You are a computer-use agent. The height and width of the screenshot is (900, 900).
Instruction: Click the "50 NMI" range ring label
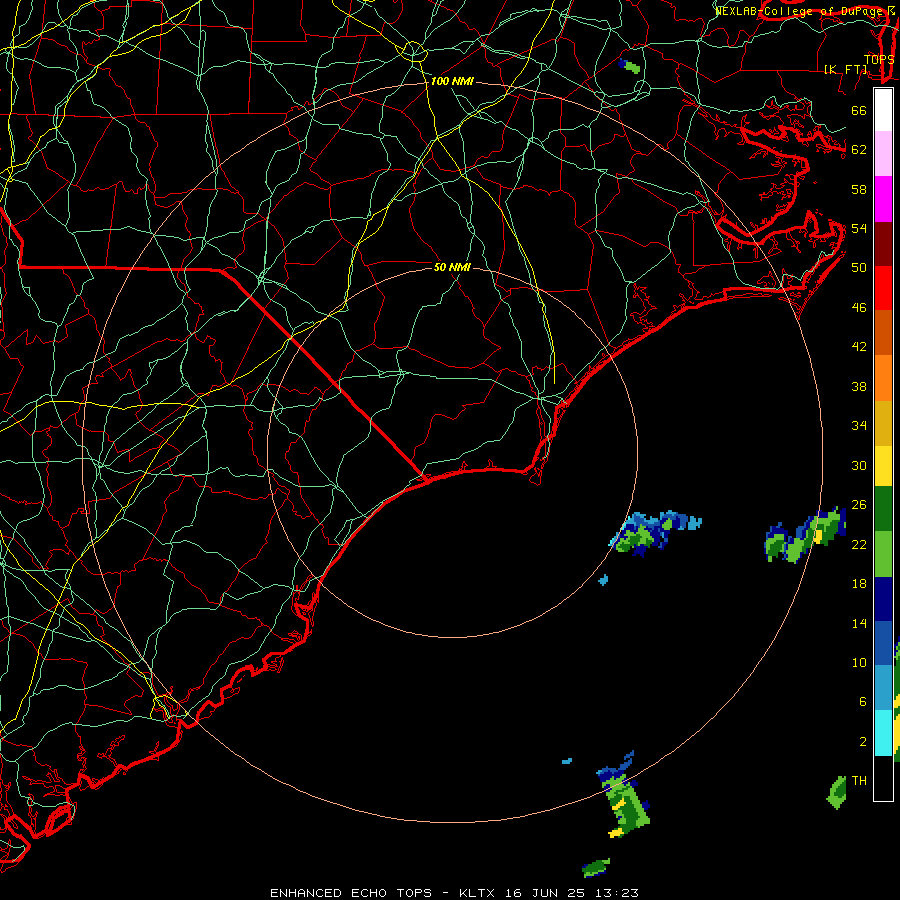pos(452,267)
